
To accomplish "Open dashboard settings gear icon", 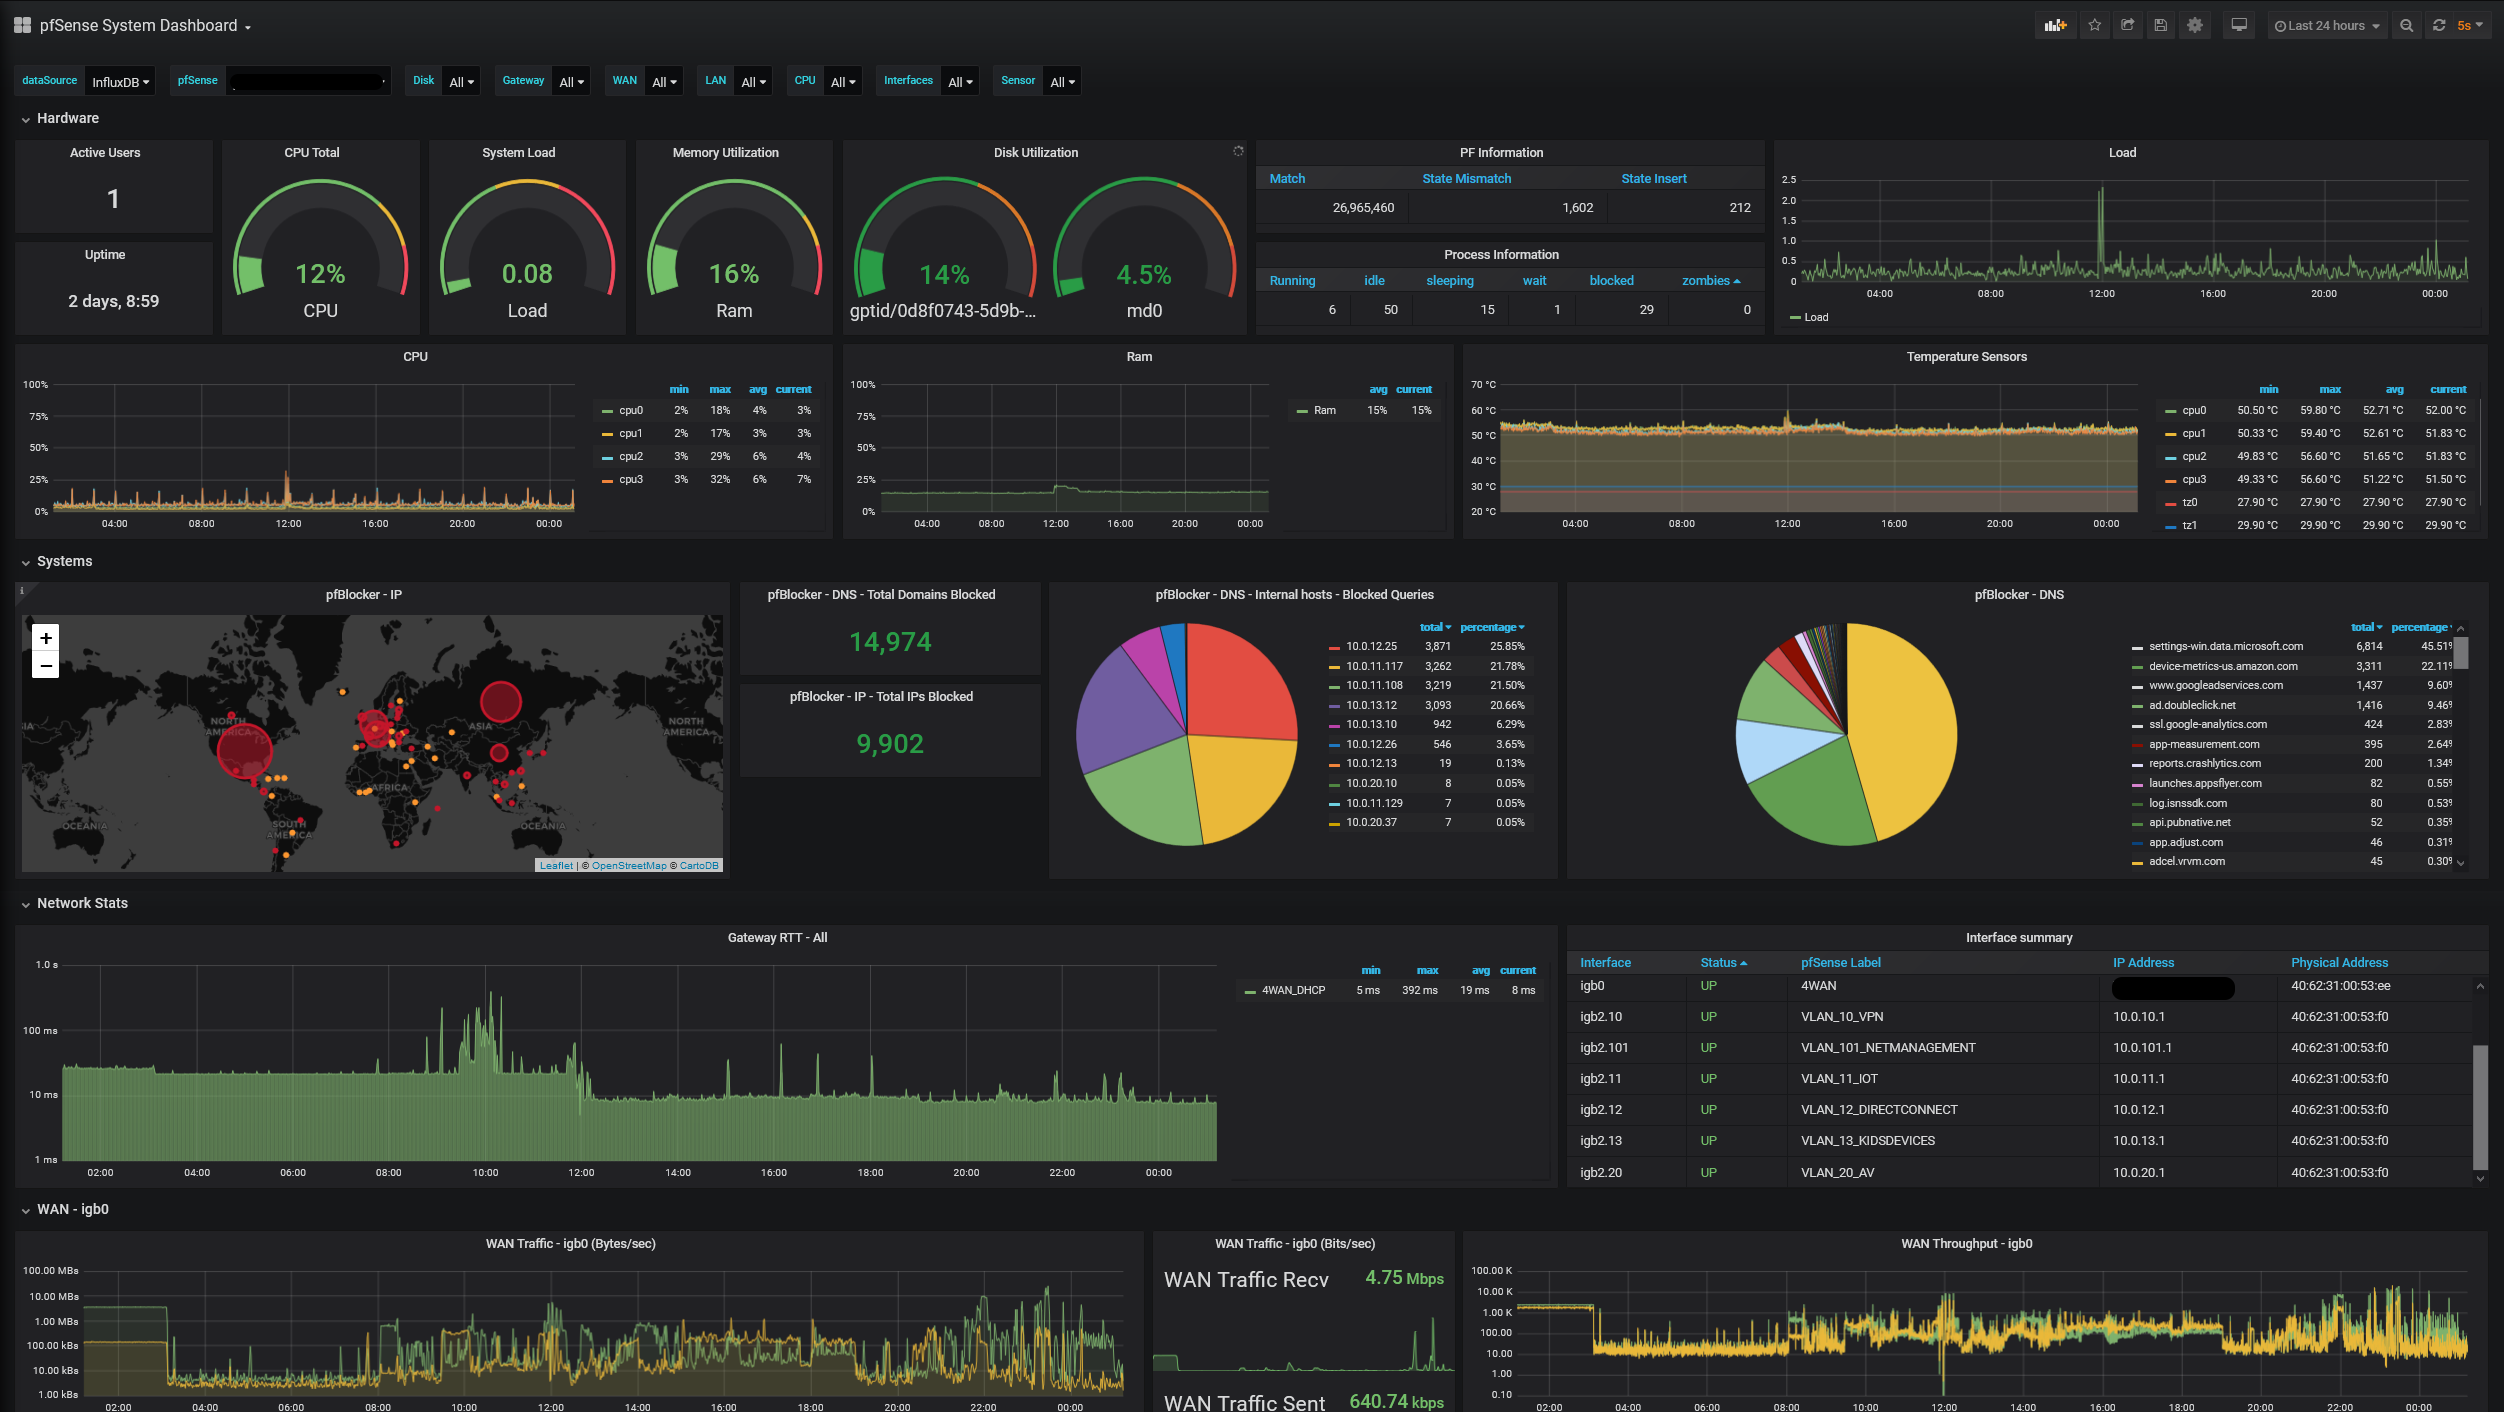I will click(x=2195, y=26).
